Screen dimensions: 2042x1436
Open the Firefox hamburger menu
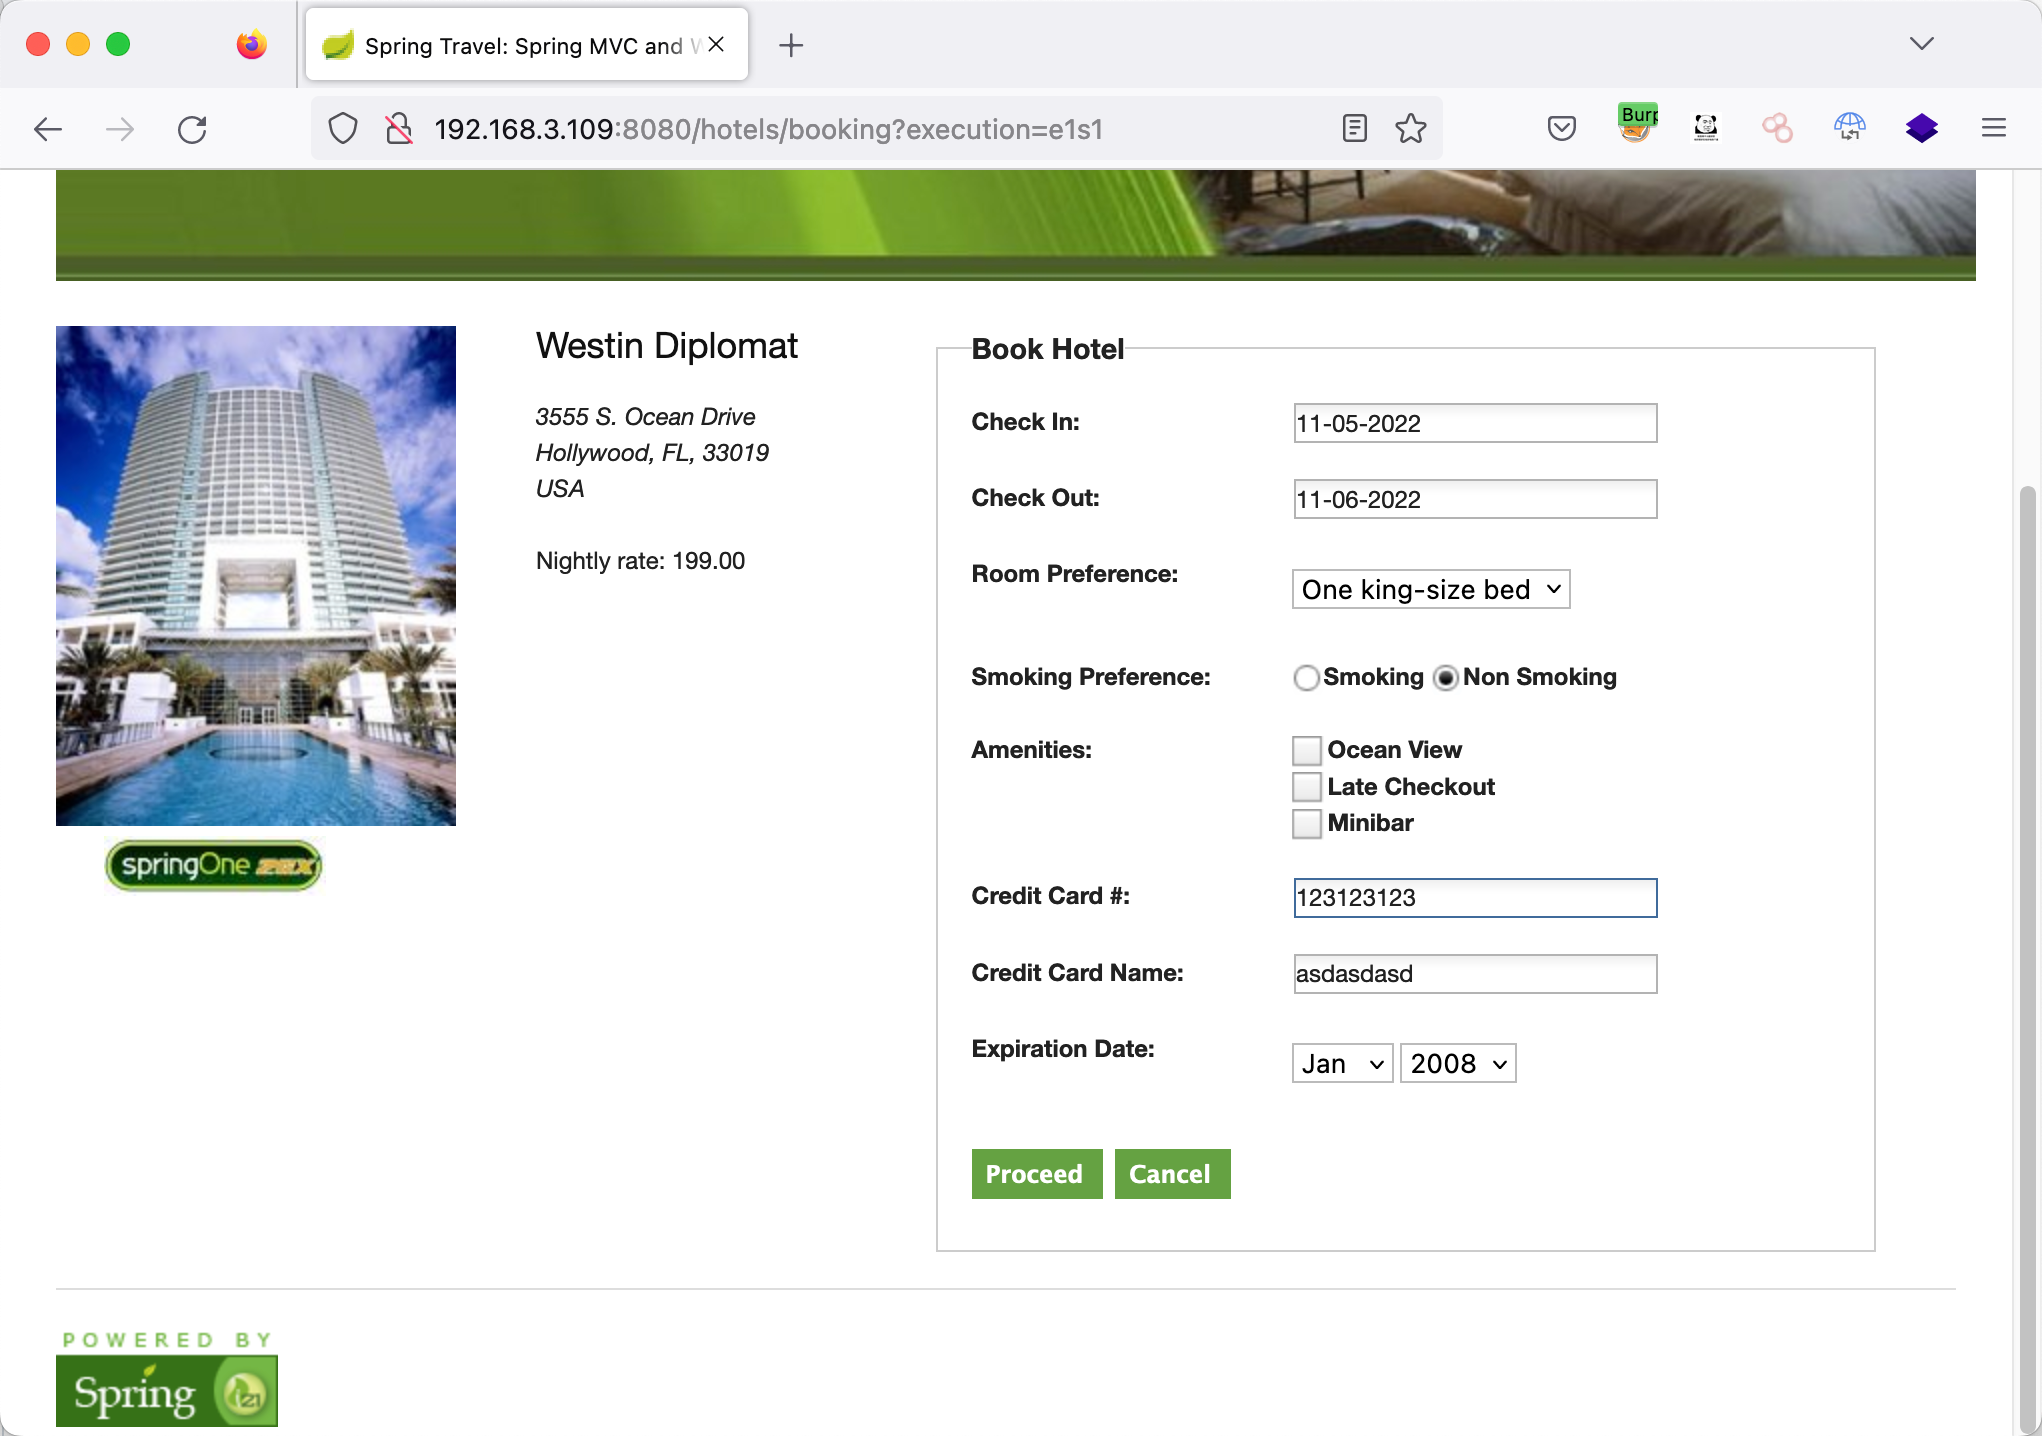(1993, 128)
